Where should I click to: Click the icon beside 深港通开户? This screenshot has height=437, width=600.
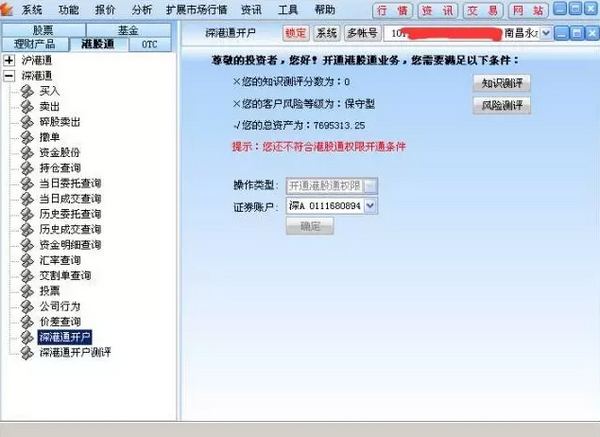[x=27, y=337]
